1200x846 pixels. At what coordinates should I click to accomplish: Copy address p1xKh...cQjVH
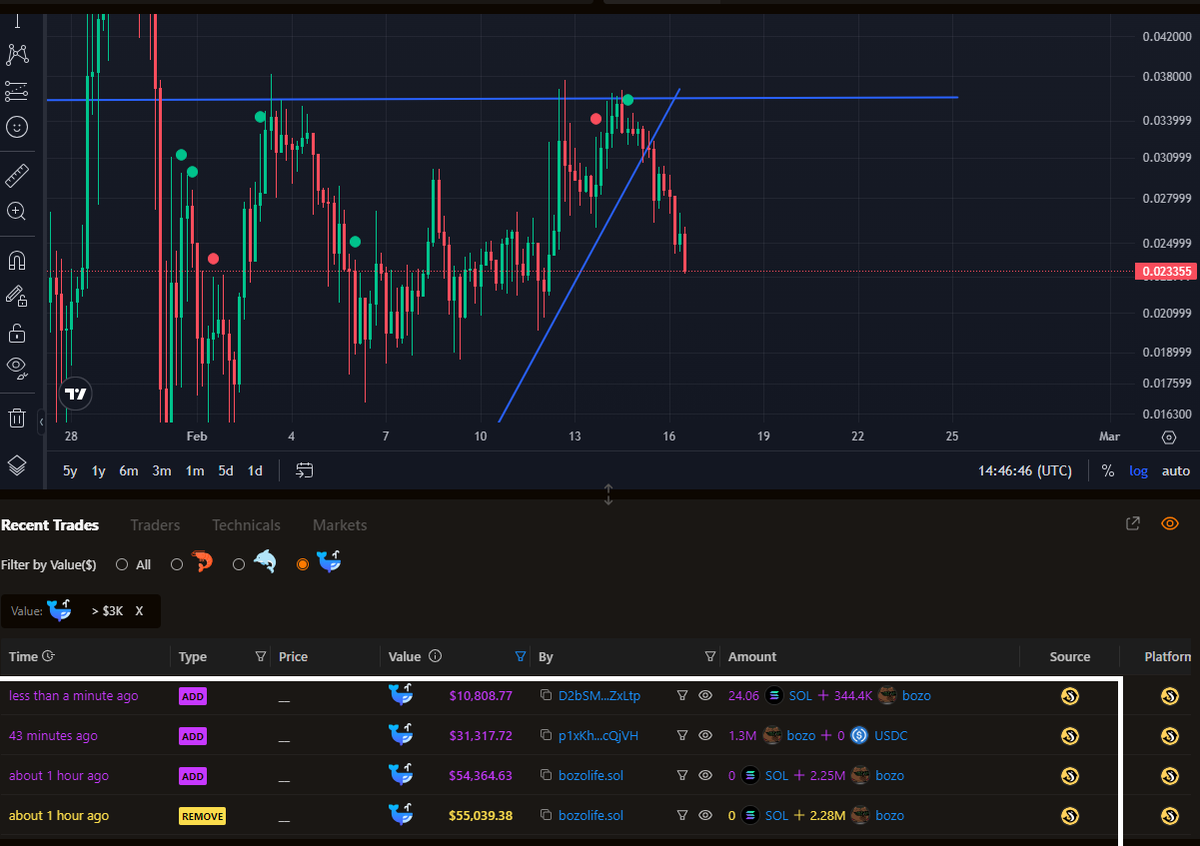point(546,736)
